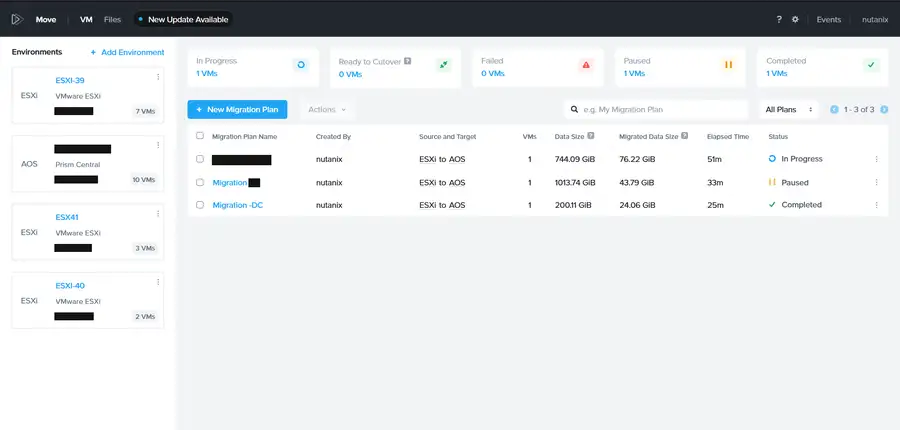900x430 pixels.
Task: Switch to the Files tab
Action: point(112,20)
